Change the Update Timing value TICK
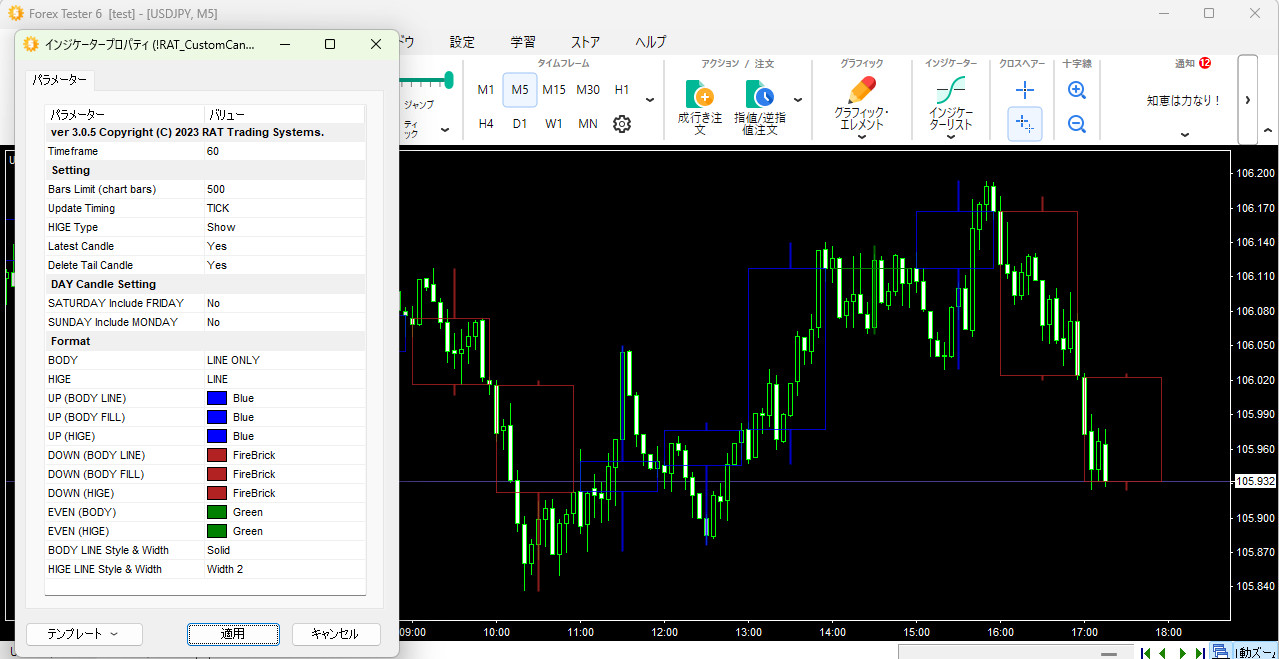The image size is (1279, 659). (284, 208)
